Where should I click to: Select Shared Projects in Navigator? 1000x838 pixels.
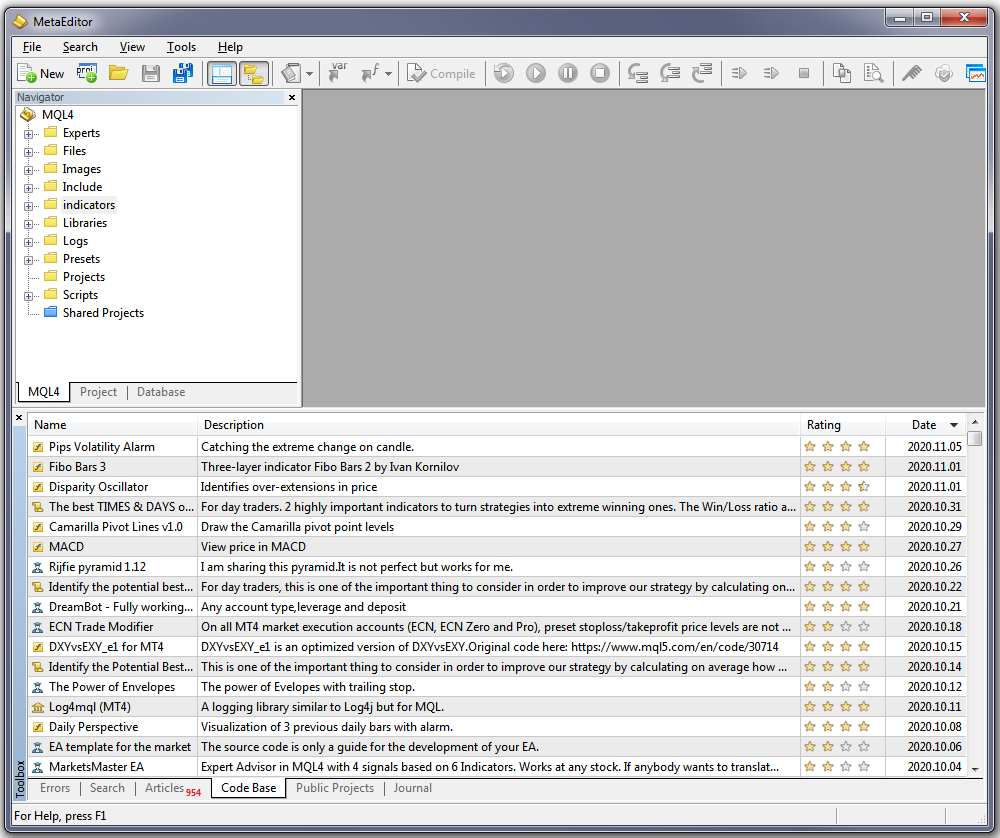(x=103, y=312)
